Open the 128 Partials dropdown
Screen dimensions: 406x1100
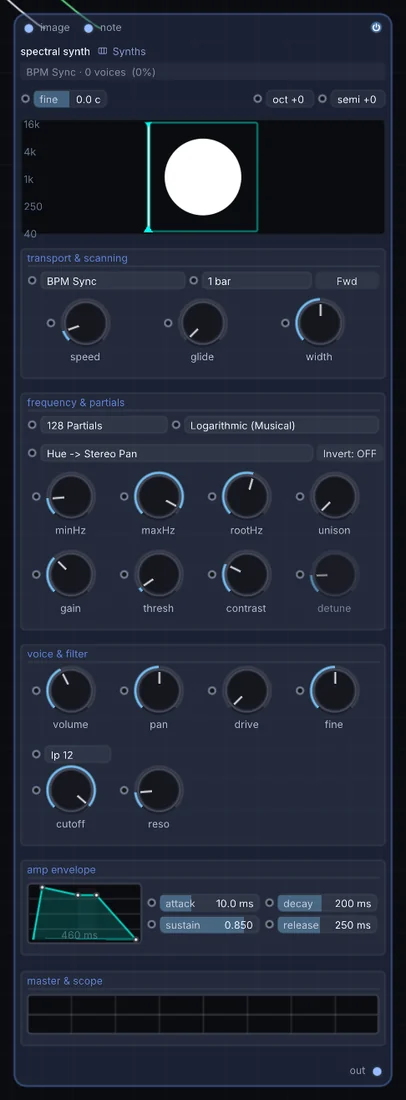pyautogui.click(x=104, y=425)
